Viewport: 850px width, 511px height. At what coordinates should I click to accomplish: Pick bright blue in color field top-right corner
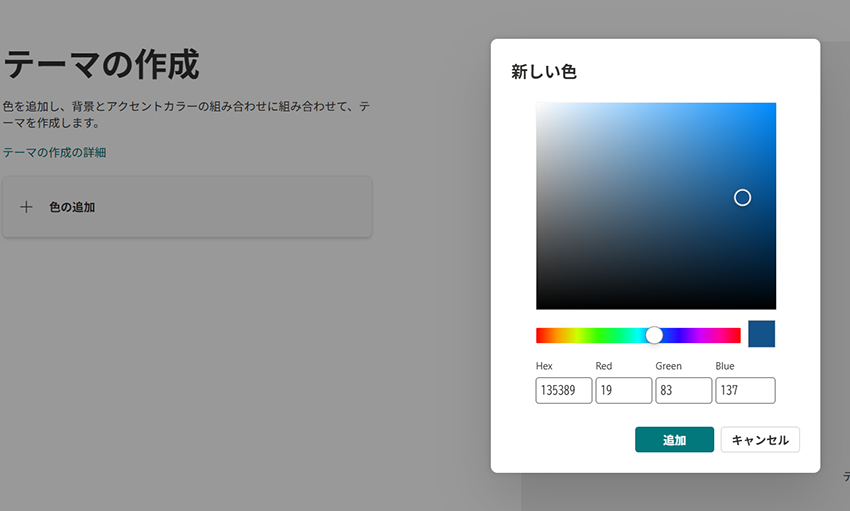click(x=773, y=105)
